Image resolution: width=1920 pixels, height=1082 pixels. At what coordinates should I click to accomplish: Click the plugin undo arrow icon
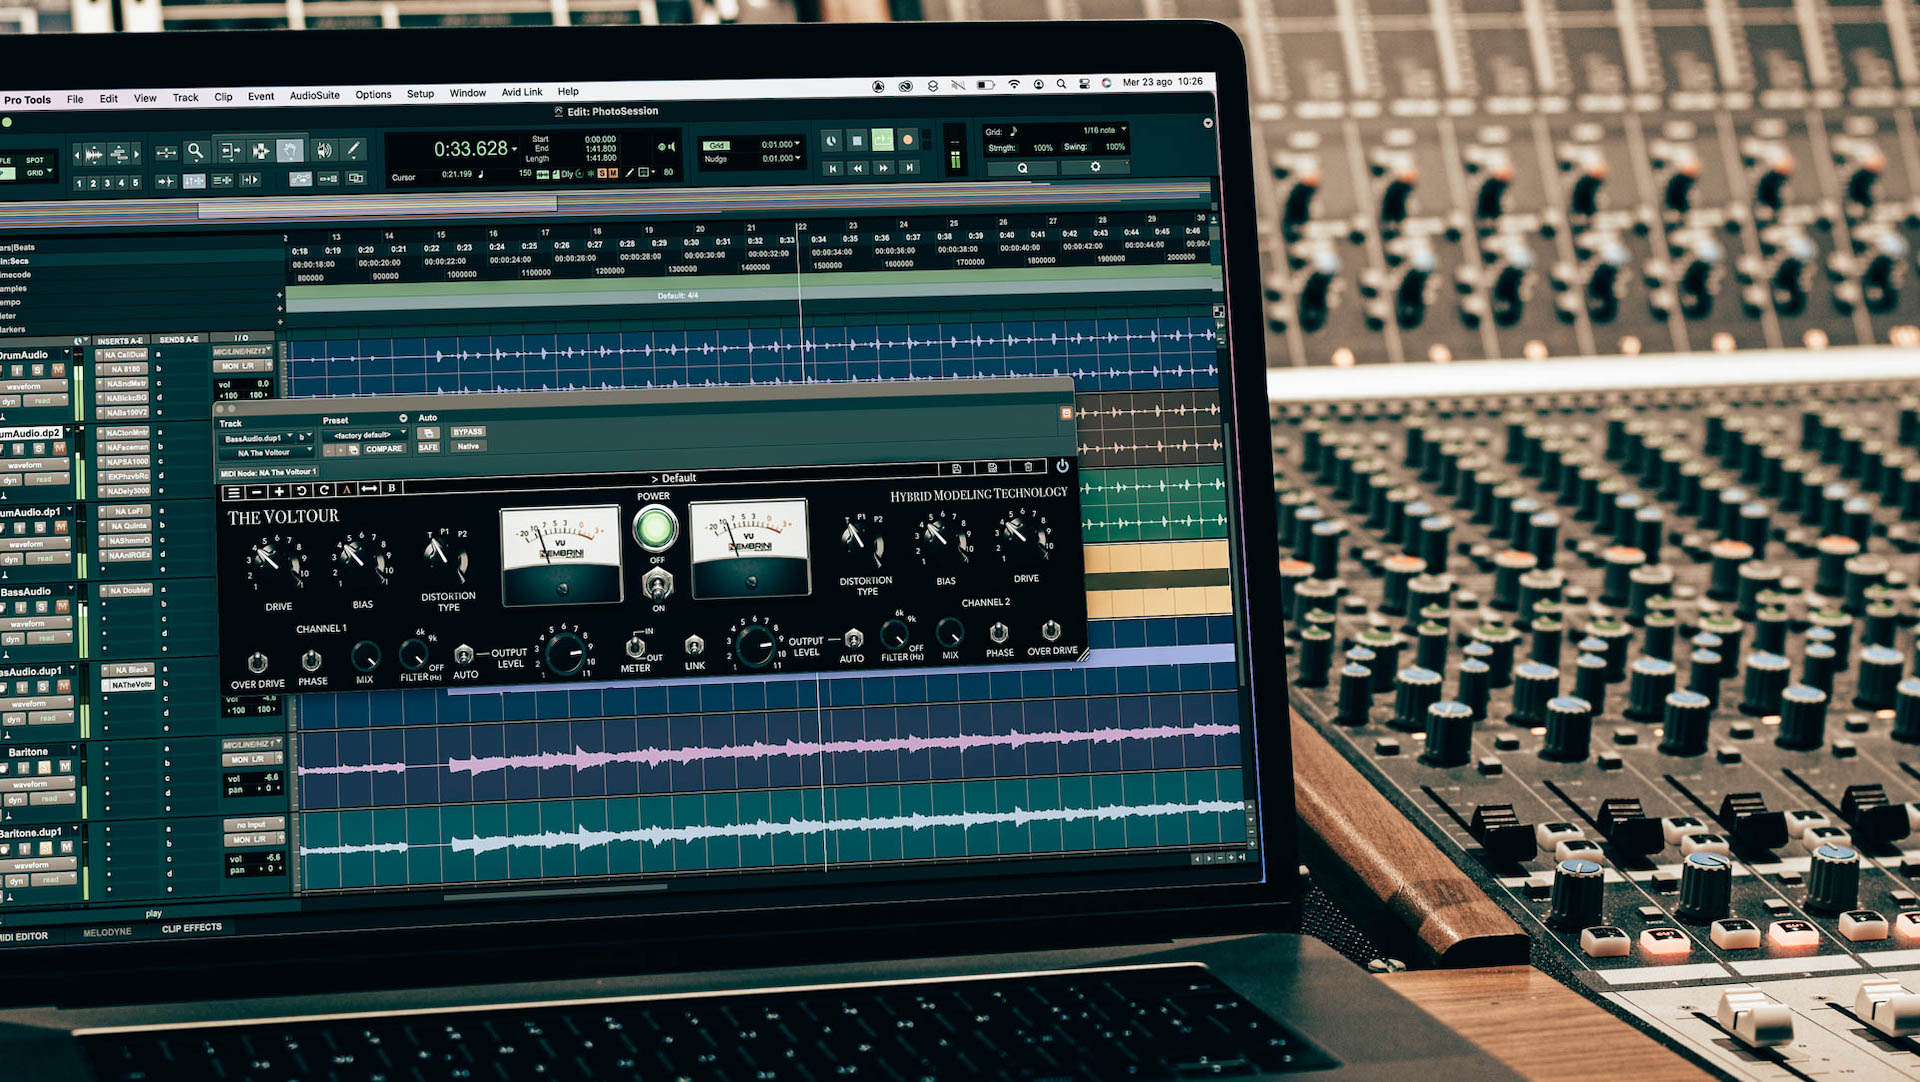click(x=301, y=491)
